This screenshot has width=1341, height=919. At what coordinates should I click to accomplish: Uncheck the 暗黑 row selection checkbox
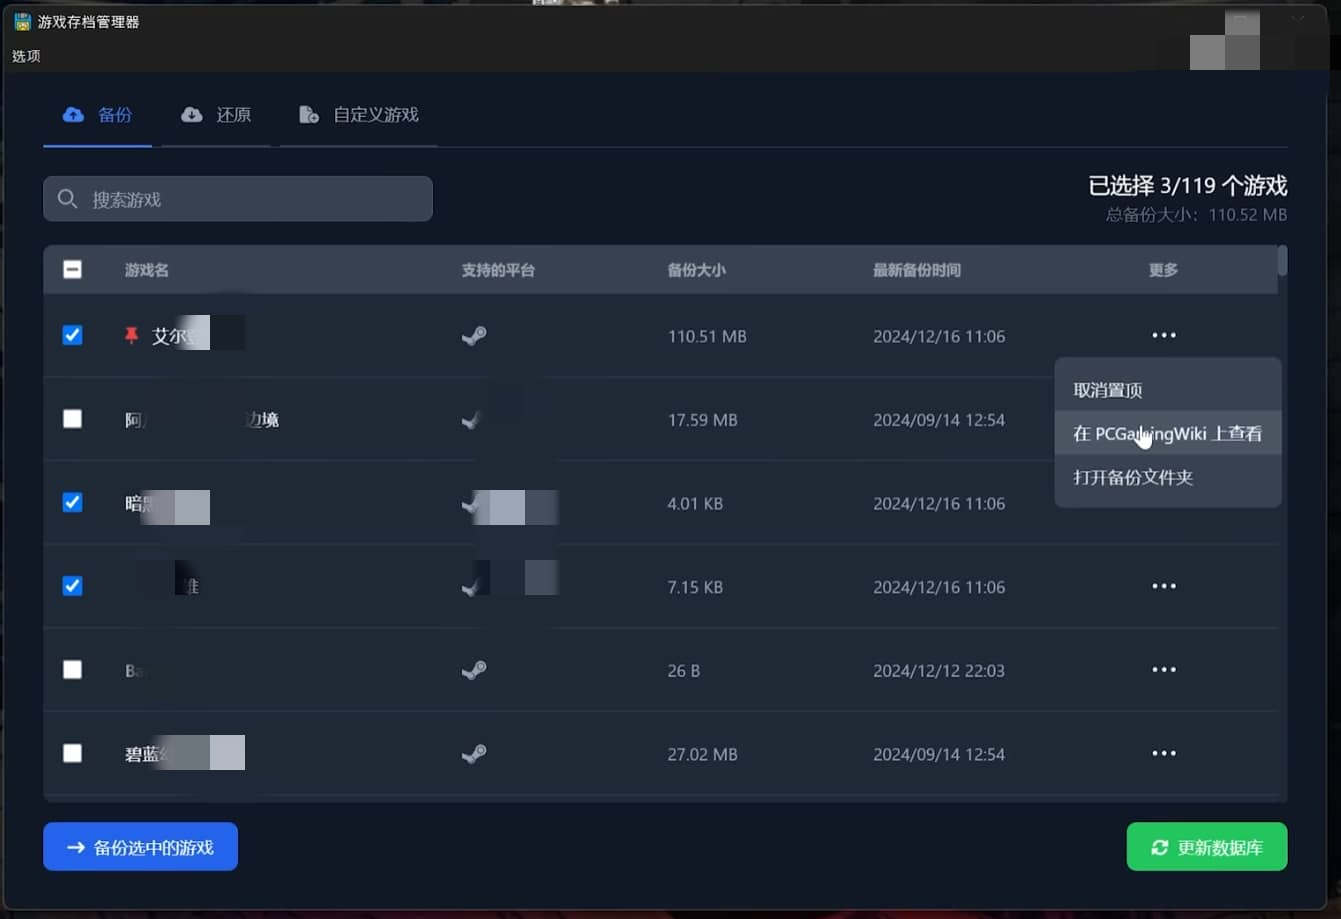click(x=72, y=503)
